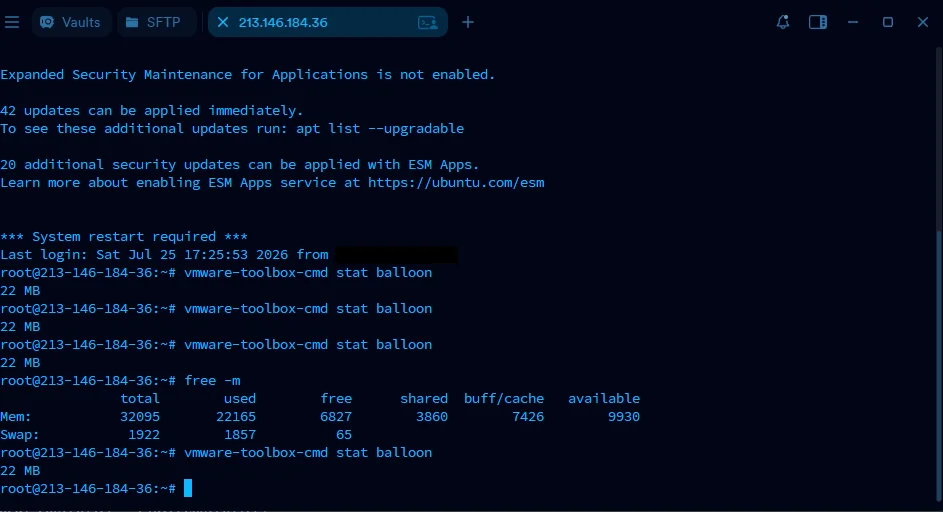This screenshot has width=943, height=512.
Task: Open the Vaults tab
Action: (x=71, y=22)
